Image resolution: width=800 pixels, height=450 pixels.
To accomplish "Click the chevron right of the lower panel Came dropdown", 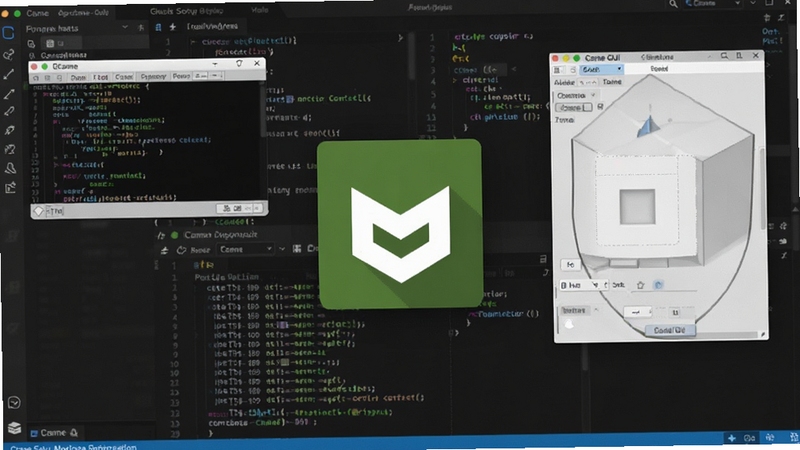I will [282, 249].
